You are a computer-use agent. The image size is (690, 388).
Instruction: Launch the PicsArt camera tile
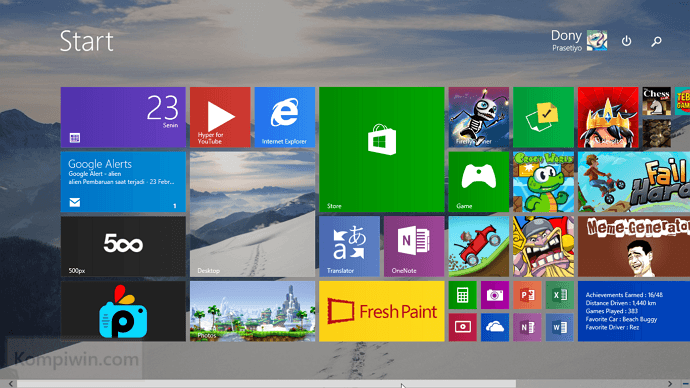[123, 311]
